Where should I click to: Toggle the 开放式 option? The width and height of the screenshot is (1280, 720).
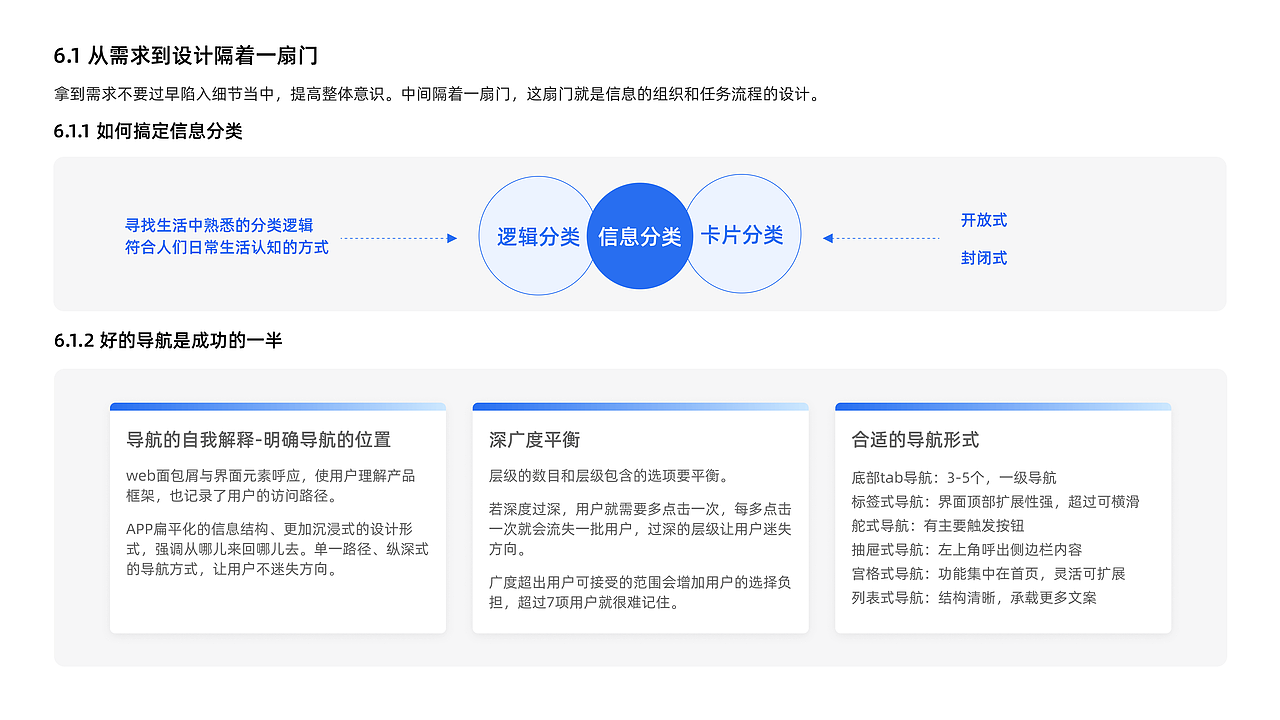[983, 221]
